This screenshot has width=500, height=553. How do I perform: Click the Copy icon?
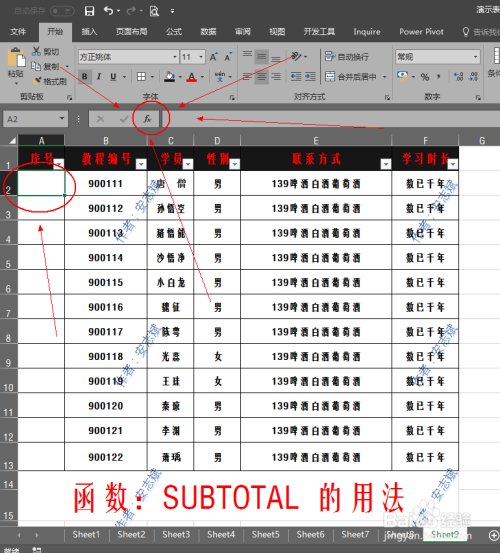[x=36, y=66]
